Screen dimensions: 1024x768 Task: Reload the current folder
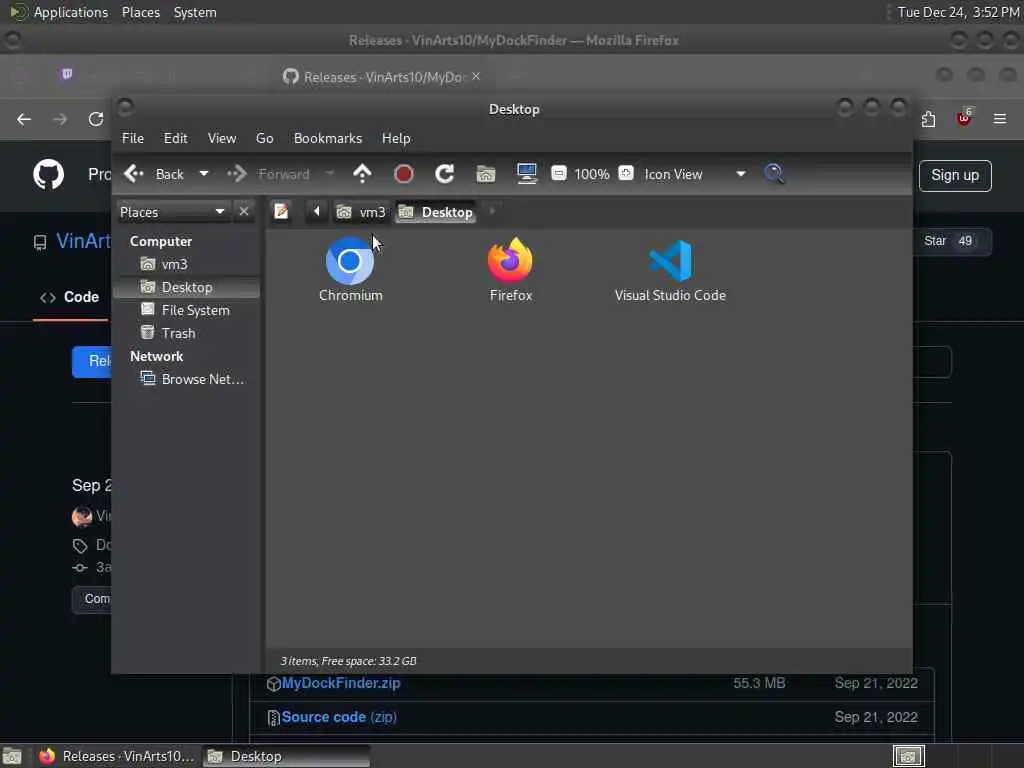[445, 174]
